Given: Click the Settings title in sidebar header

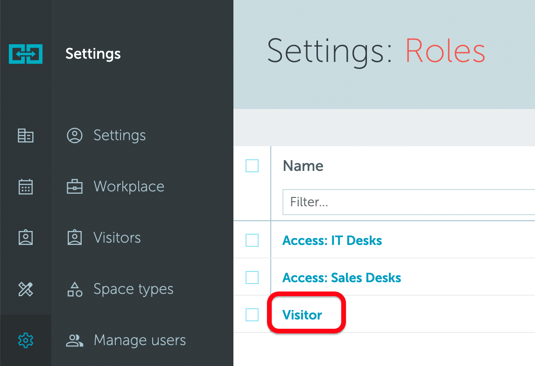Looking at the screenshot, I should (x=93, y=54).
